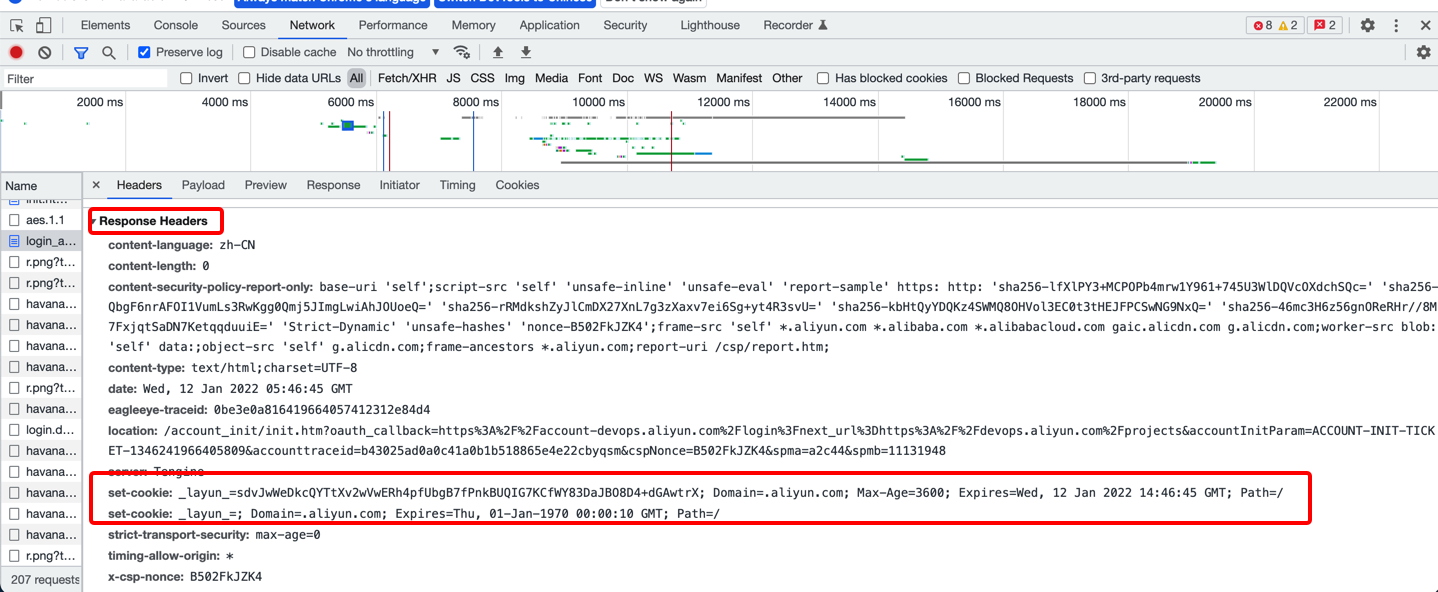
Task: Open the Application panel
Action: (x=549, y=25)
